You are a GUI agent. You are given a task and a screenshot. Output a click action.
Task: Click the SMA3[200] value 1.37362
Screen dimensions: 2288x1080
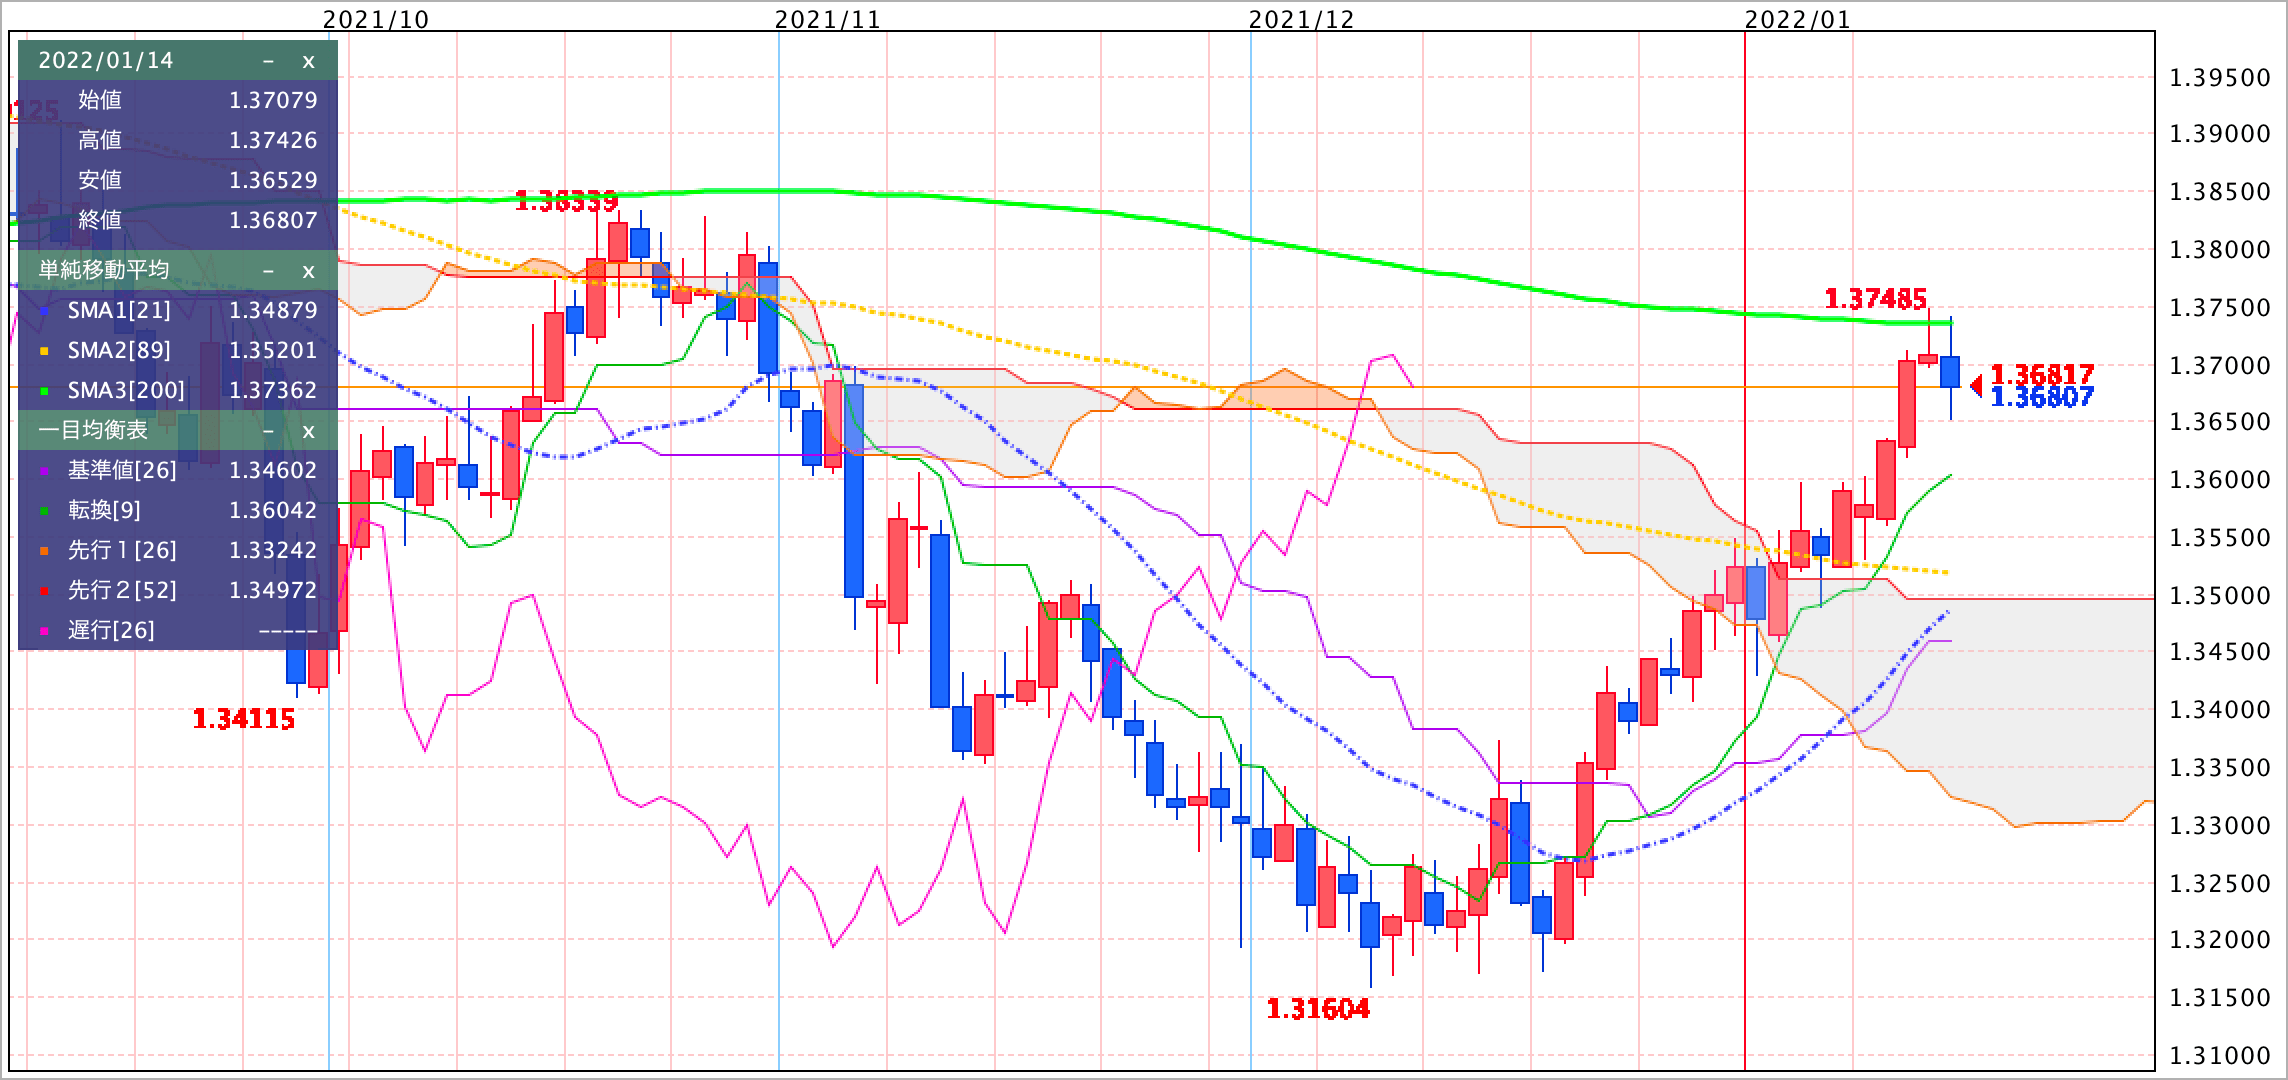tap(273, 390)
